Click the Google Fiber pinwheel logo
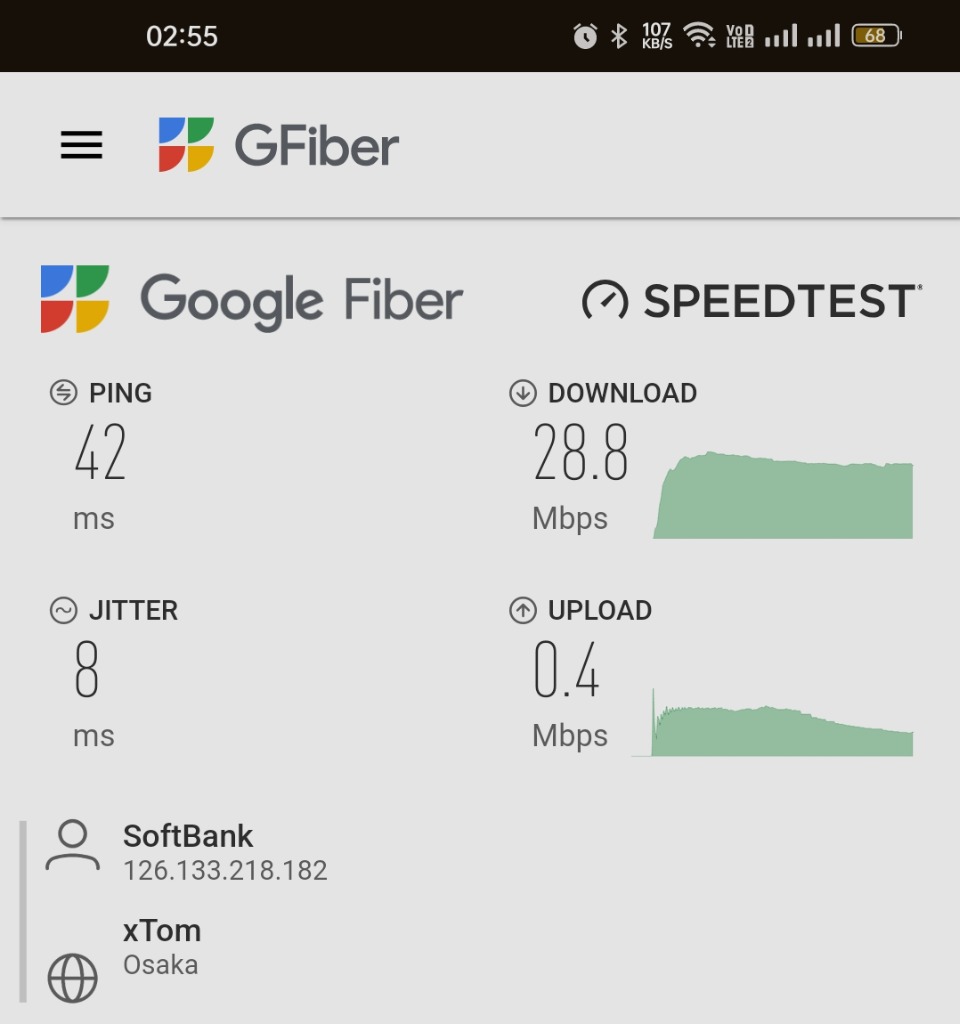This screenshot has height=1024, width=960. pyautogui.click(x=74, y=299)
